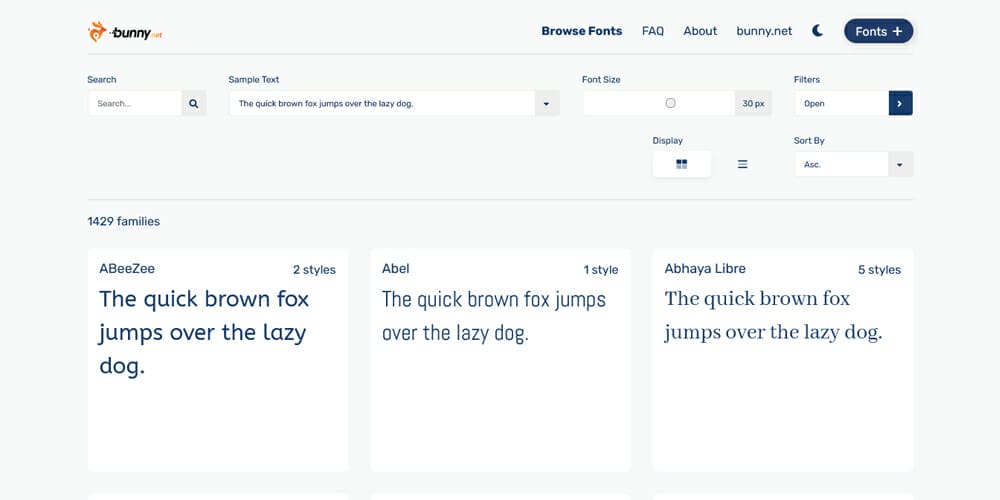The image size is (1000, 500).
Task: Click the Abel sample text preview
Action: 494,316
